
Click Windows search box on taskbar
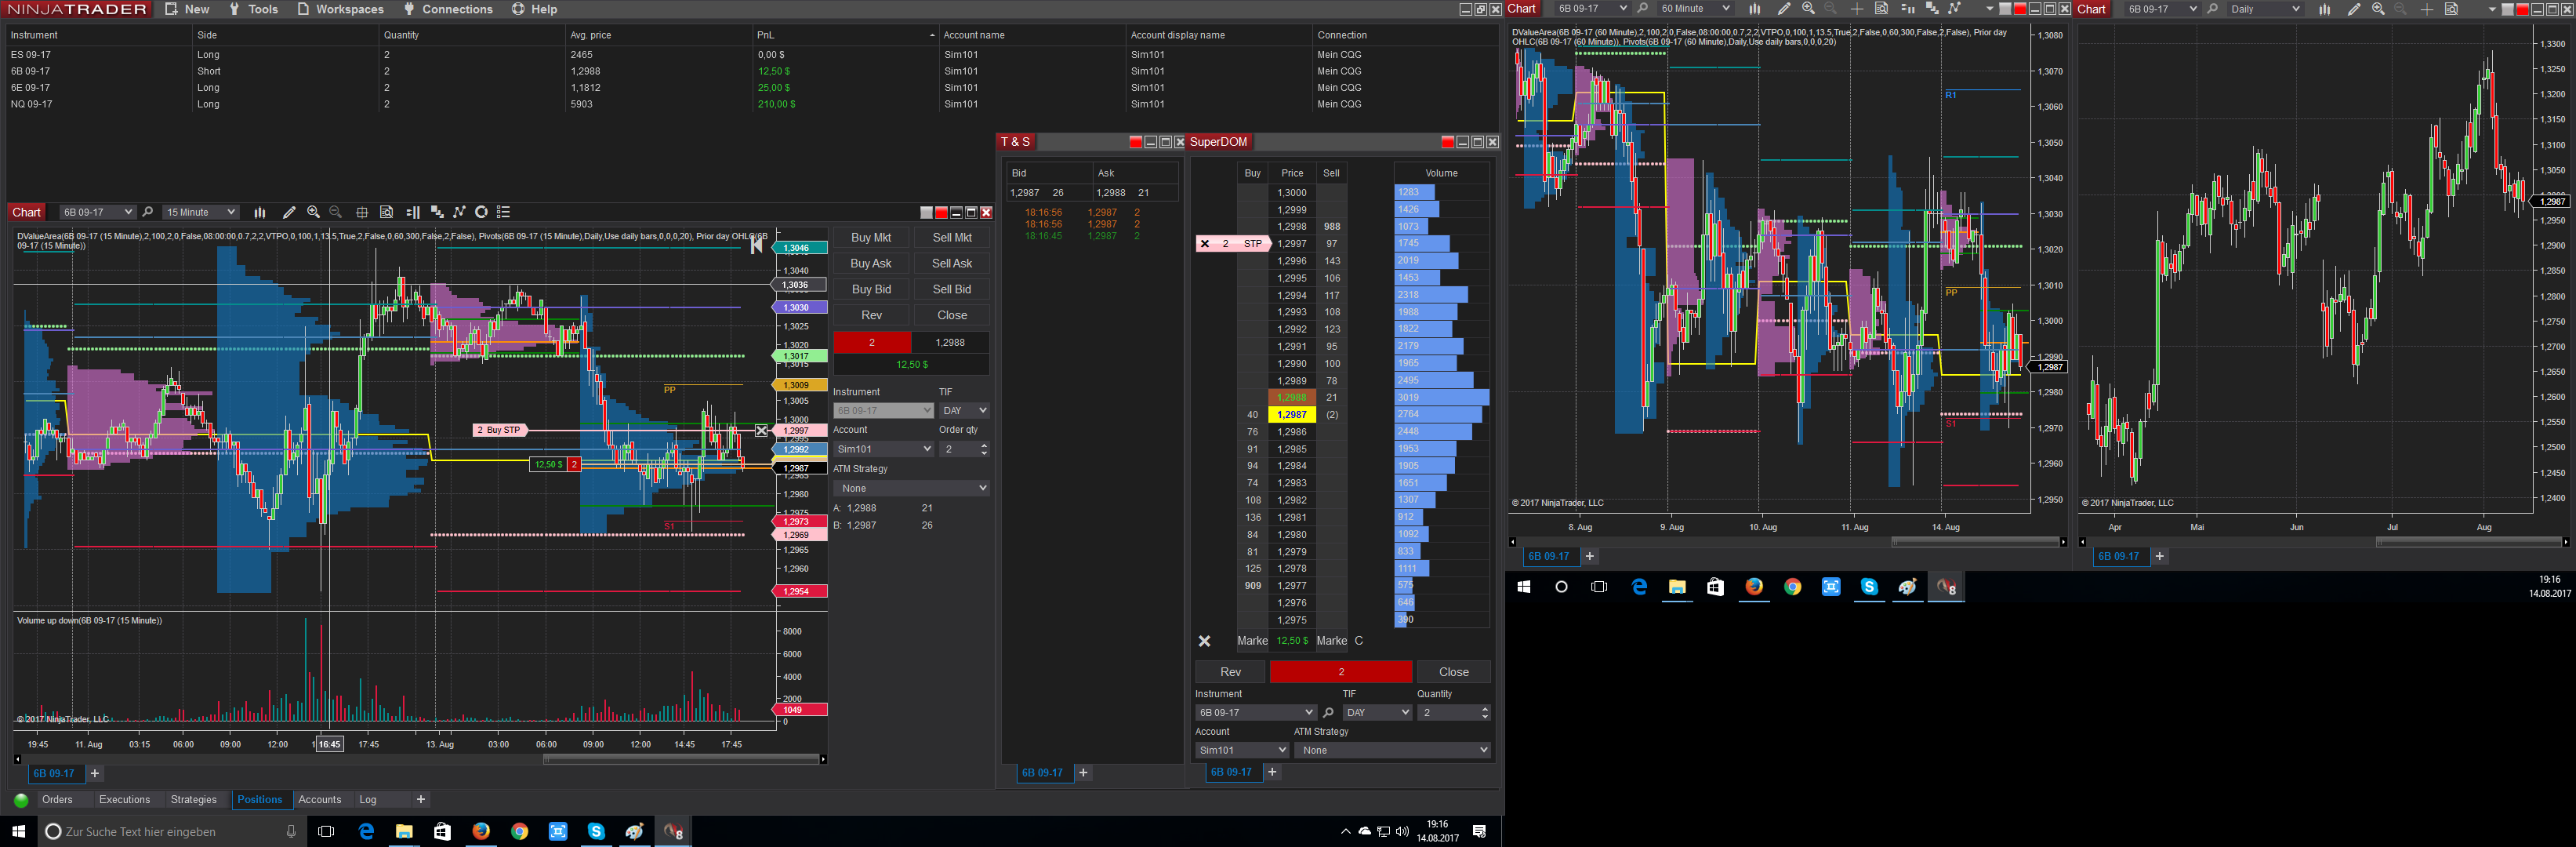[x=170, y=831]
